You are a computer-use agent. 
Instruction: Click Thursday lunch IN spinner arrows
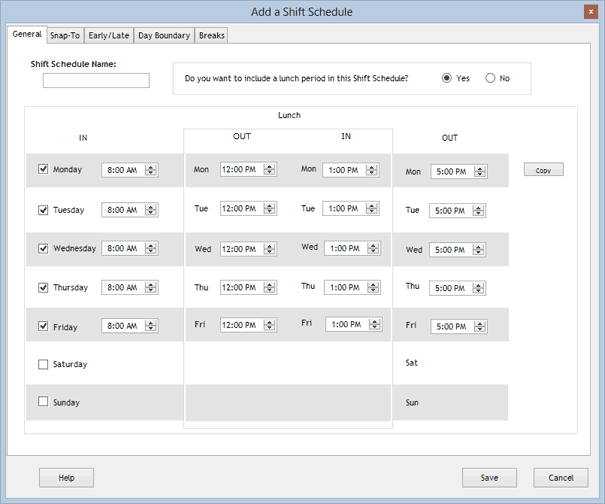pos(373,288)
